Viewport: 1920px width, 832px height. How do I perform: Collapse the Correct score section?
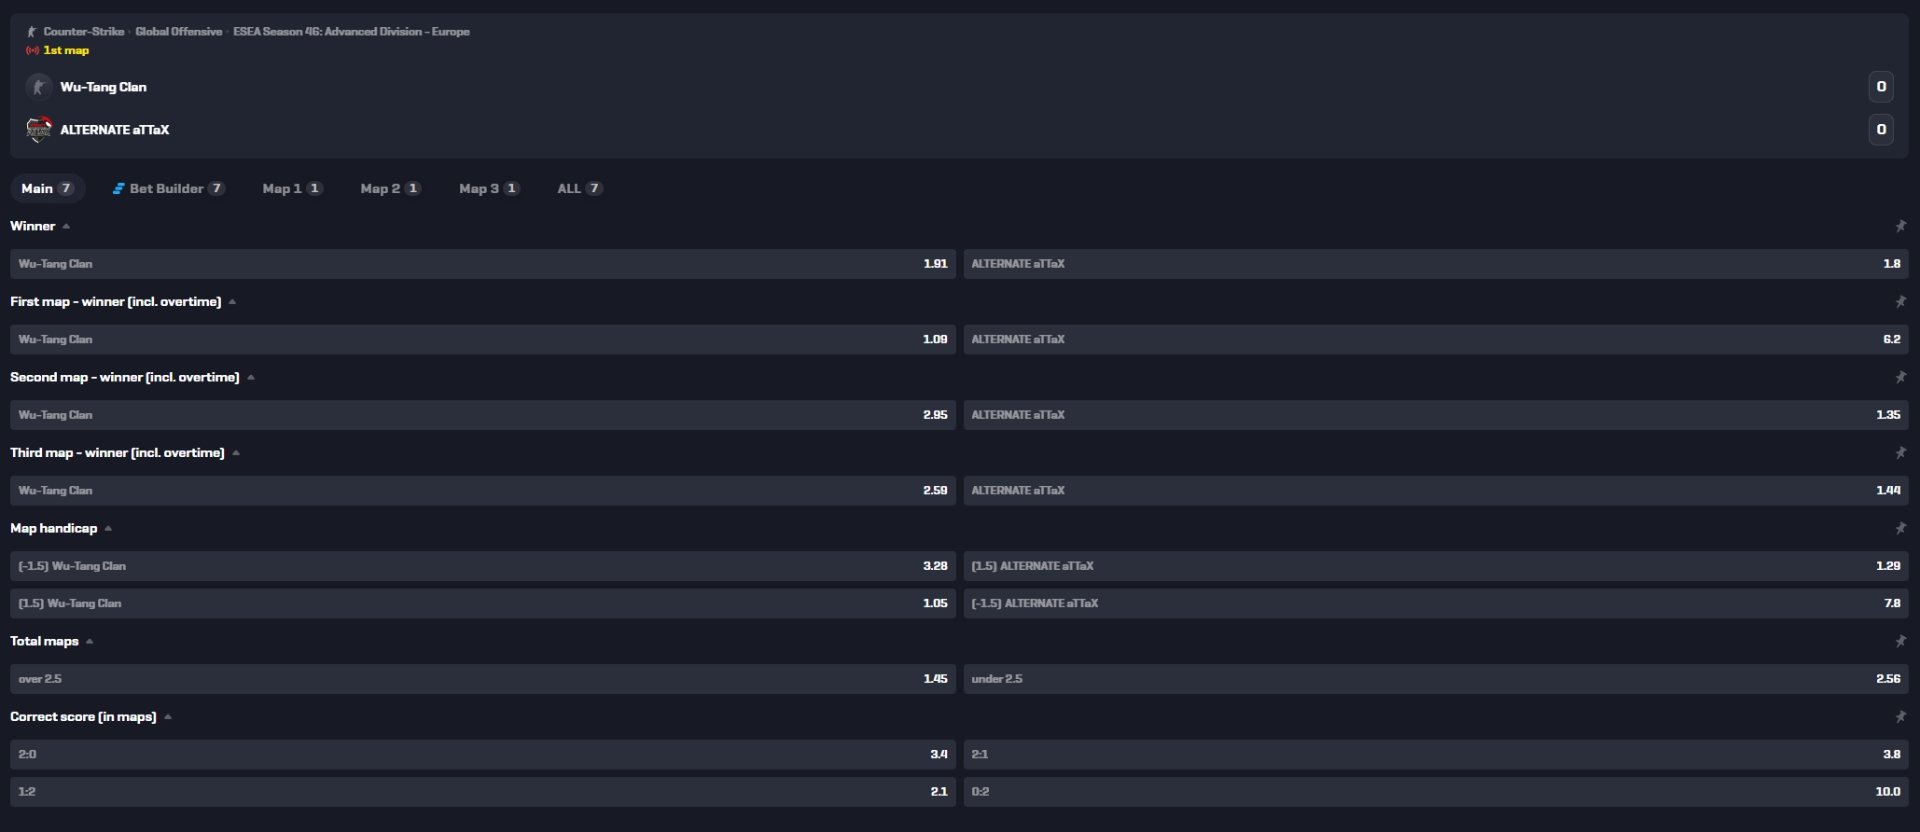167,717
